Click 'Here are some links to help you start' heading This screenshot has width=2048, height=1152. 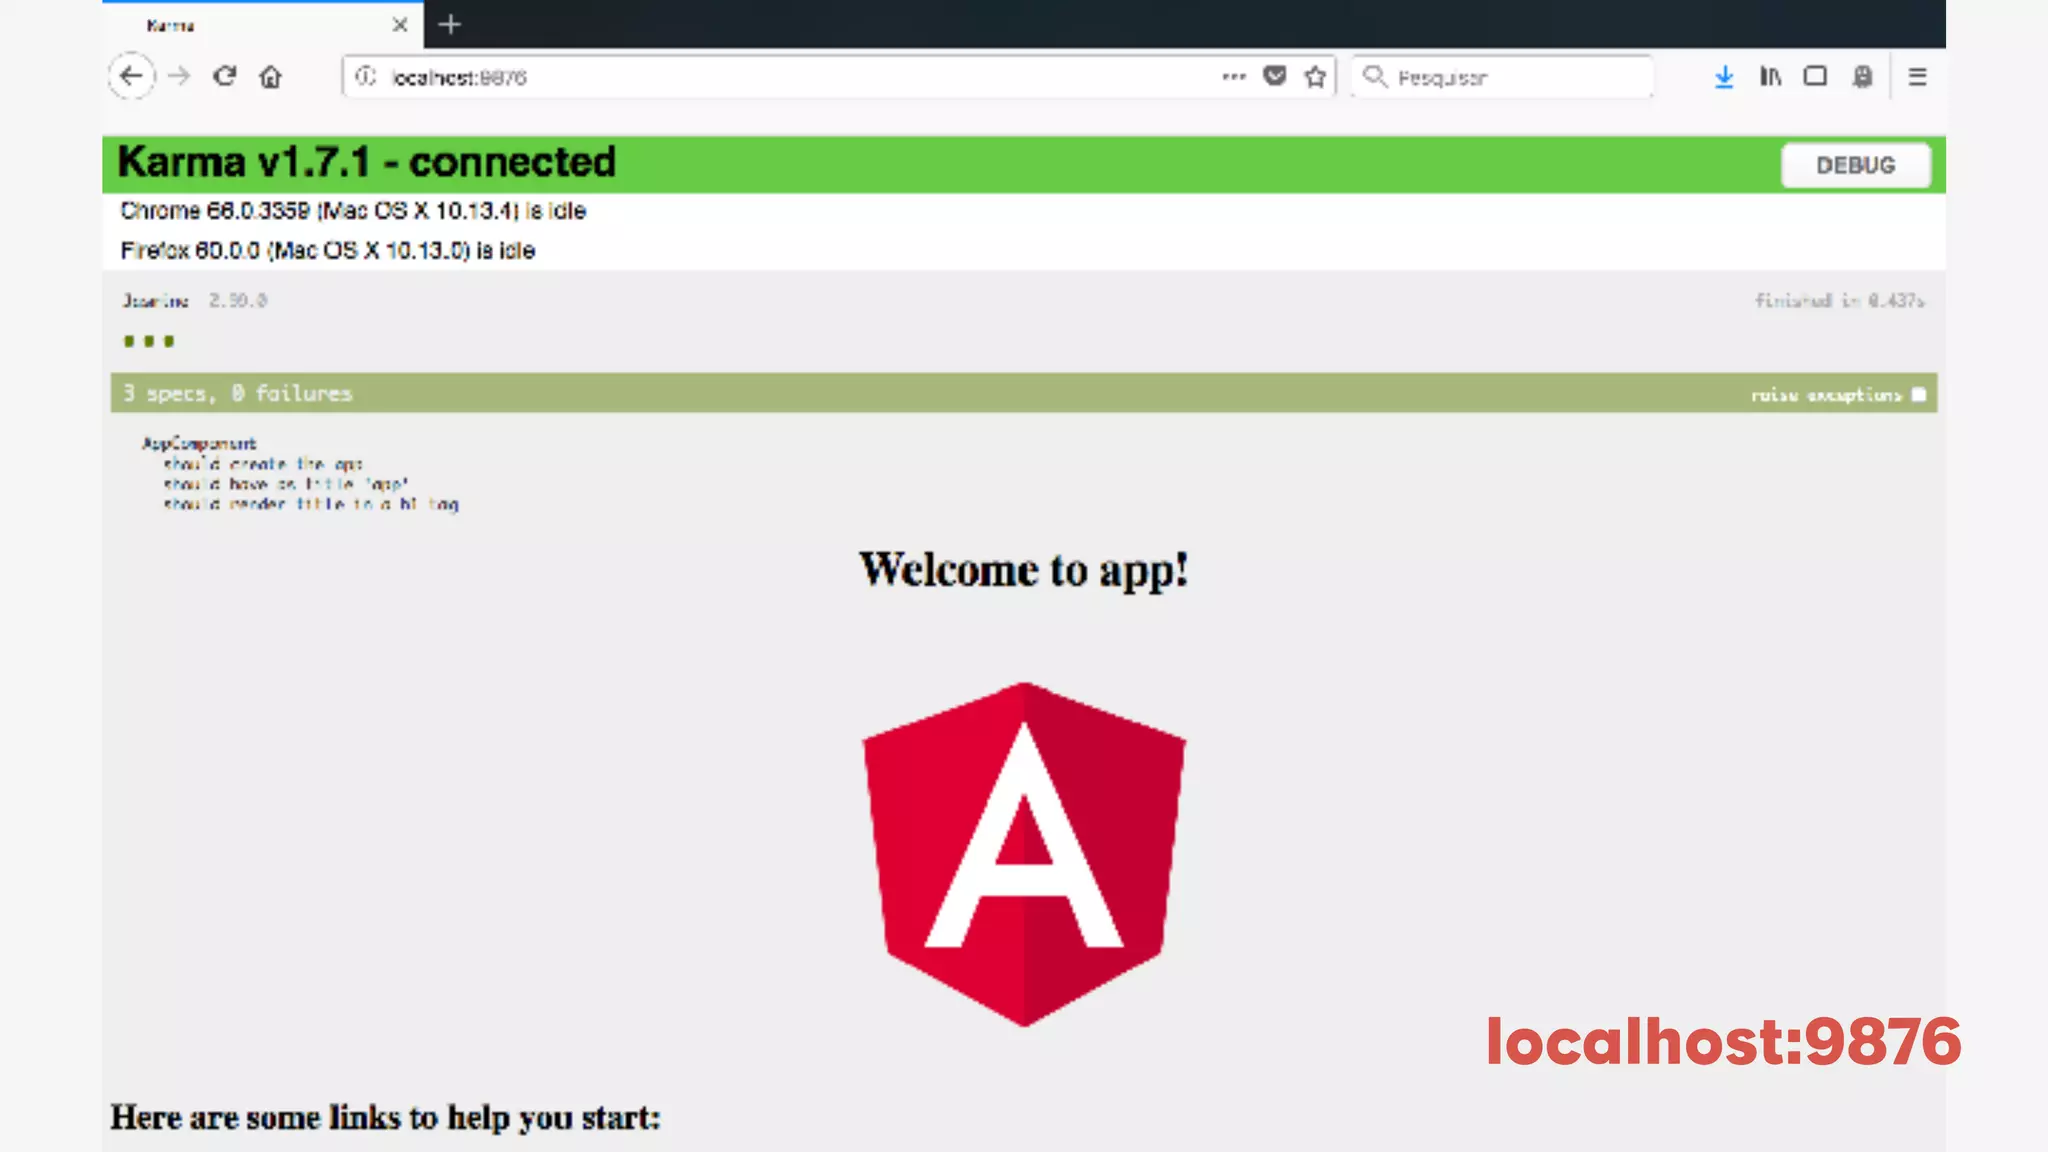[x=385, y=1118]
